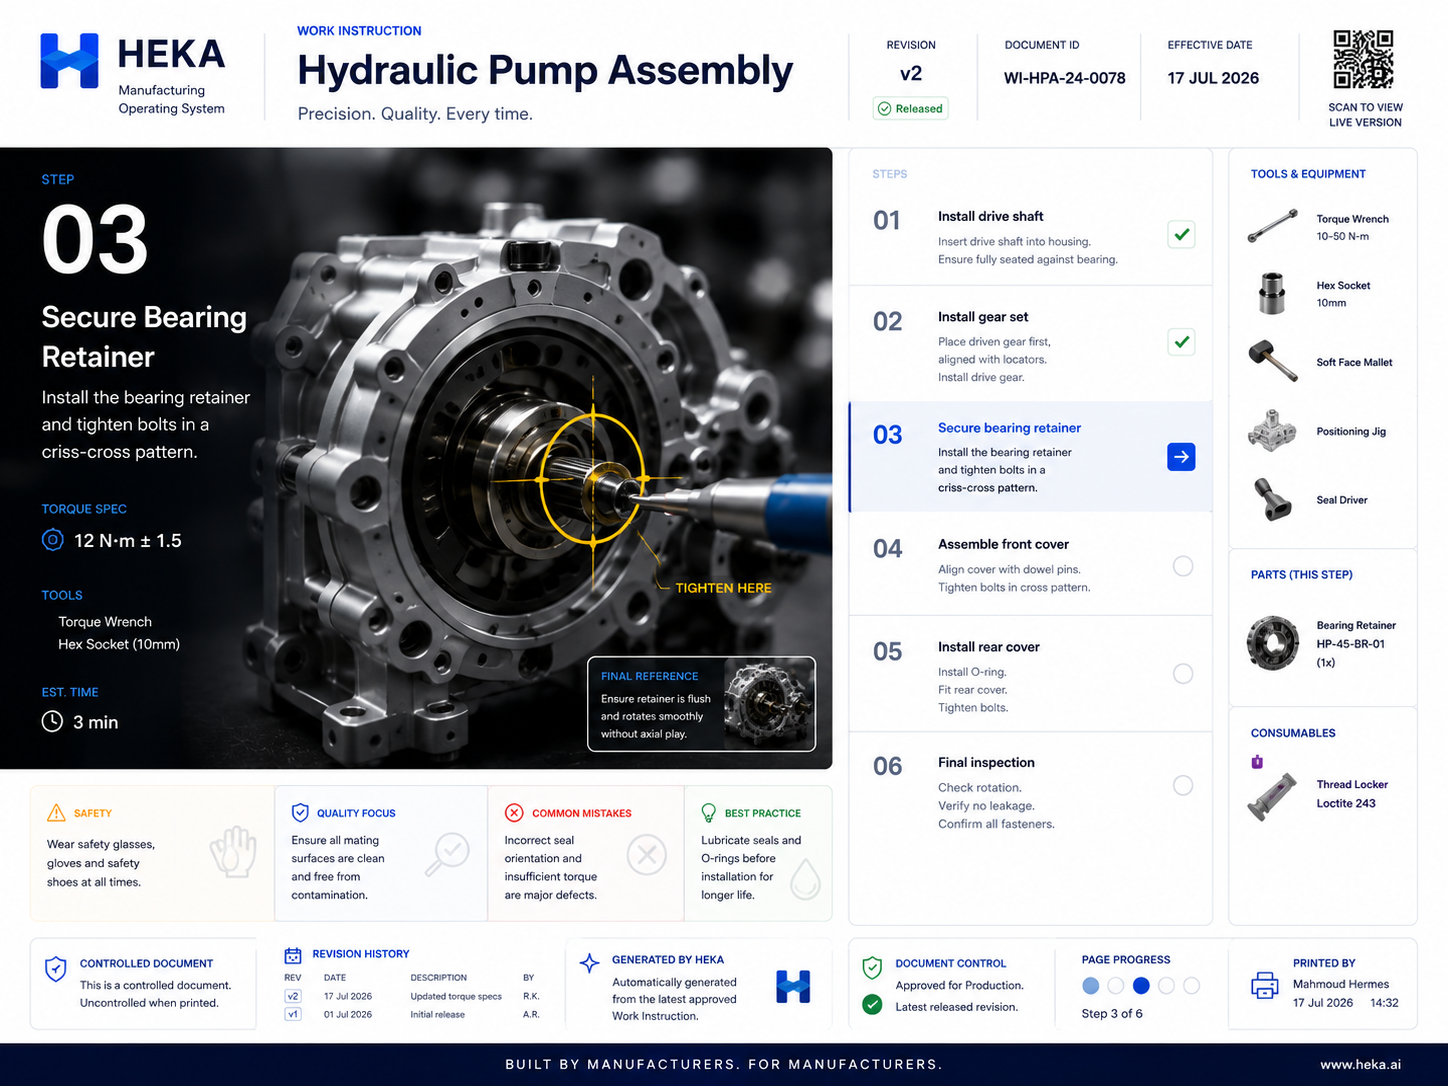Viewport: 1448px width, 1086px height.
Task: Click the Soft Face Mallet icon
Action: (1273, 361)
